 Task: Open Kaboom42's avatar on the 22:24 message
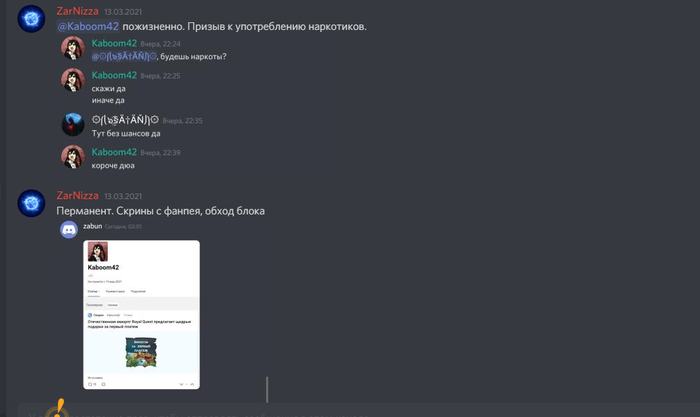pyautogui.click(x=73, y=48)
